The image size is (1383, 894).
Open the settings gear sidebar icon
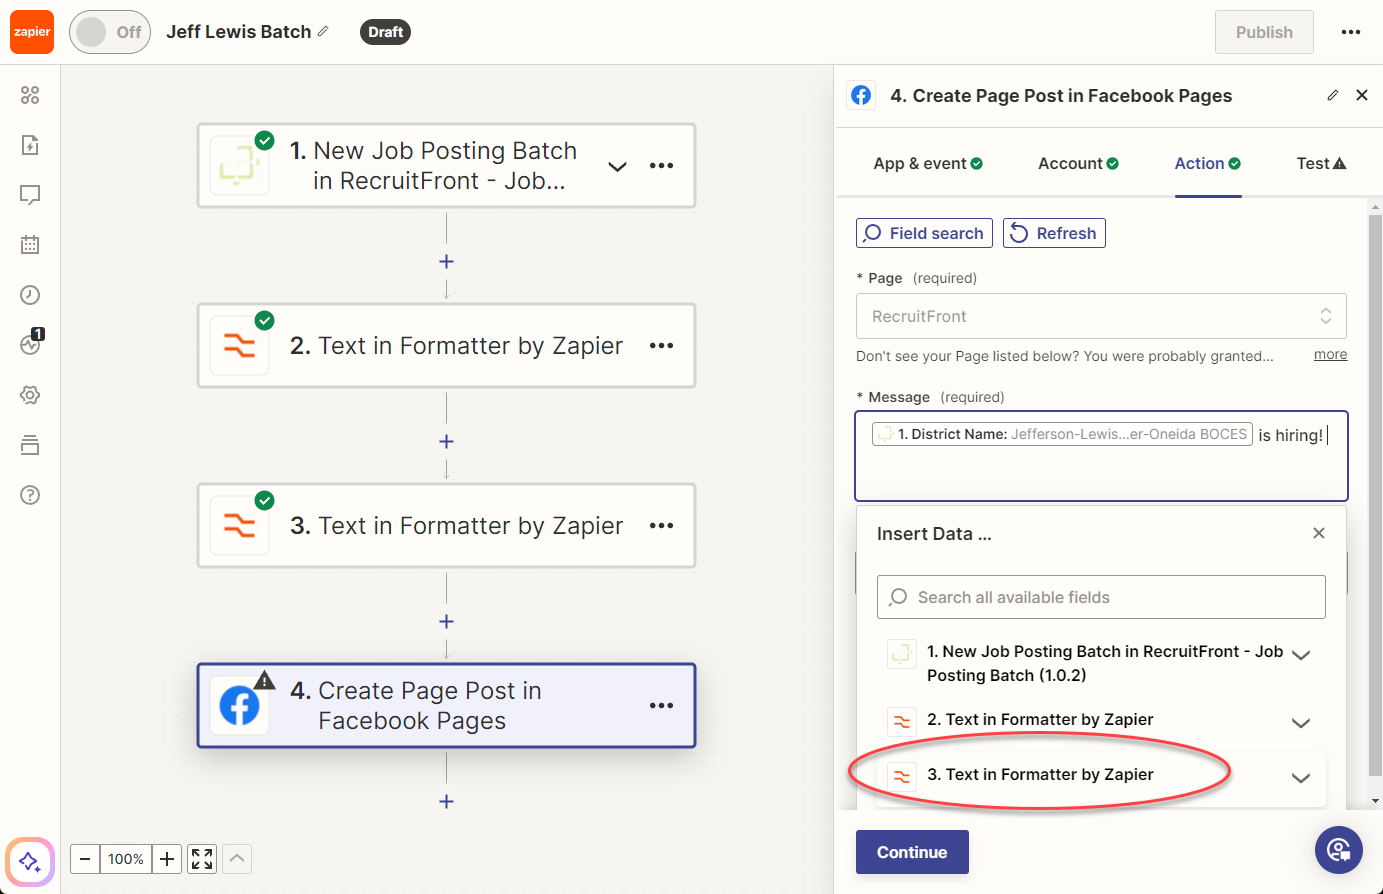tap(30, 395)
